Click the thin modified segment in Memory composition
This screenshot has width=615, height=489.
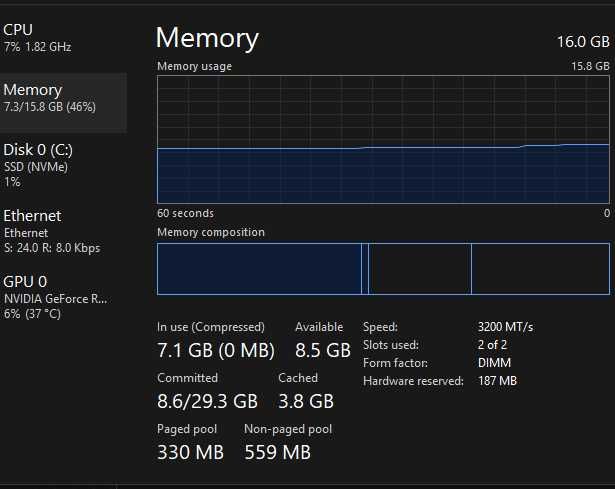365,269
